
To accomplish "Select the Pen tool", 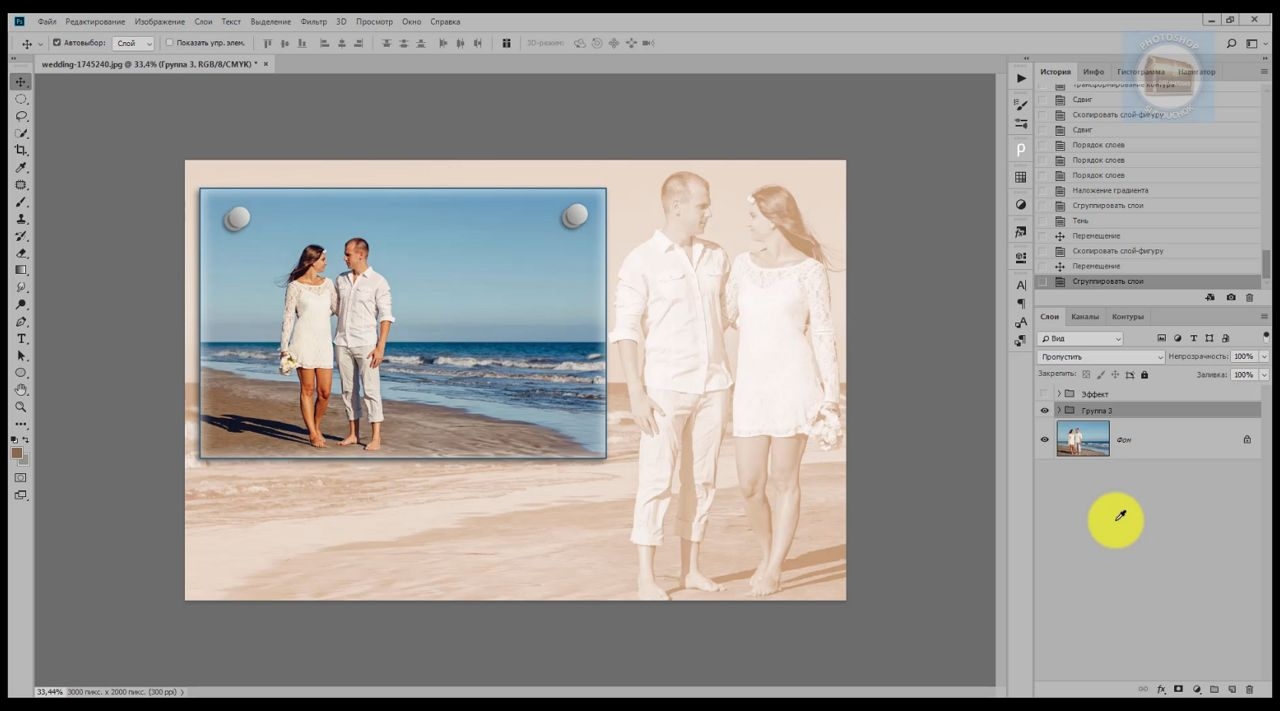I will pyautogui.click(x=21, y=322).
